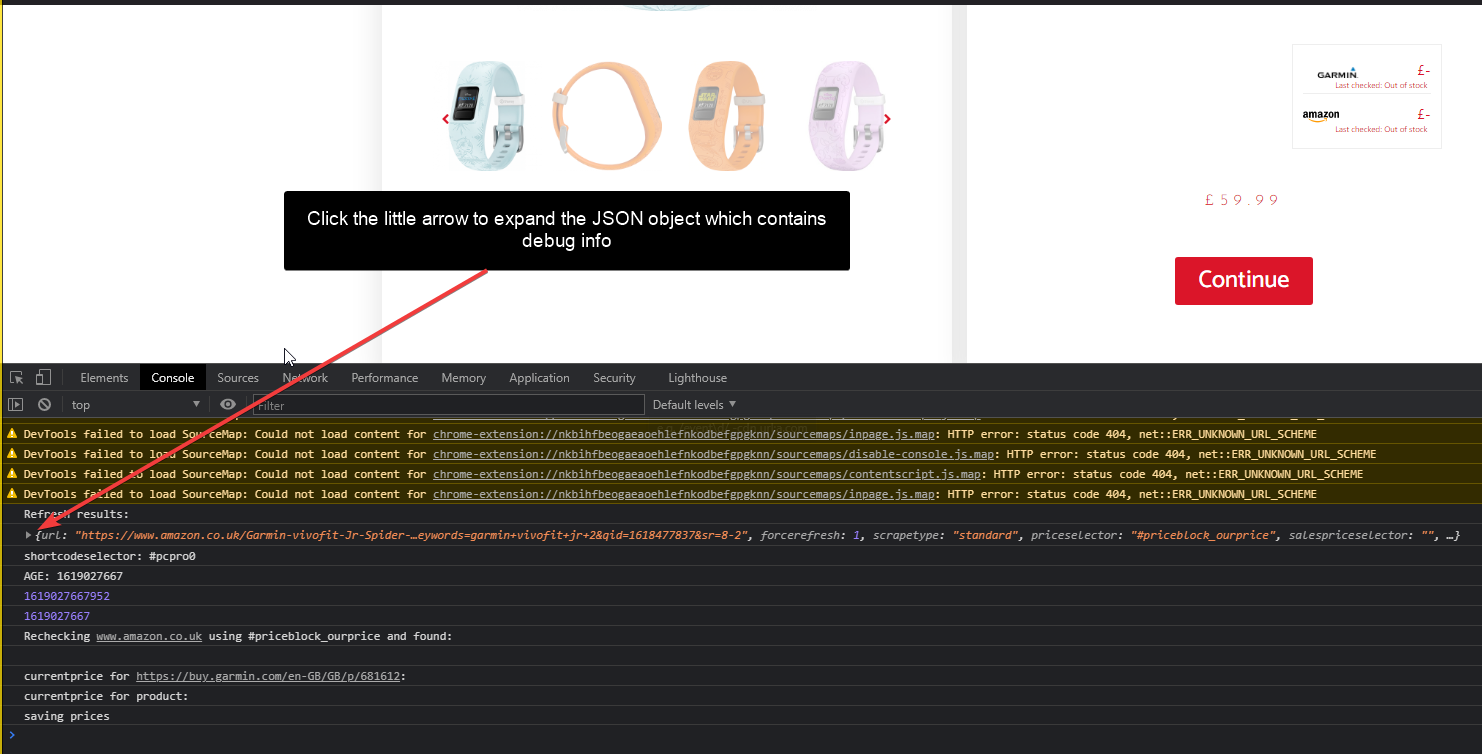Open the Lighthouse tab
The image size is (1482, 754).
coord(698,378)
